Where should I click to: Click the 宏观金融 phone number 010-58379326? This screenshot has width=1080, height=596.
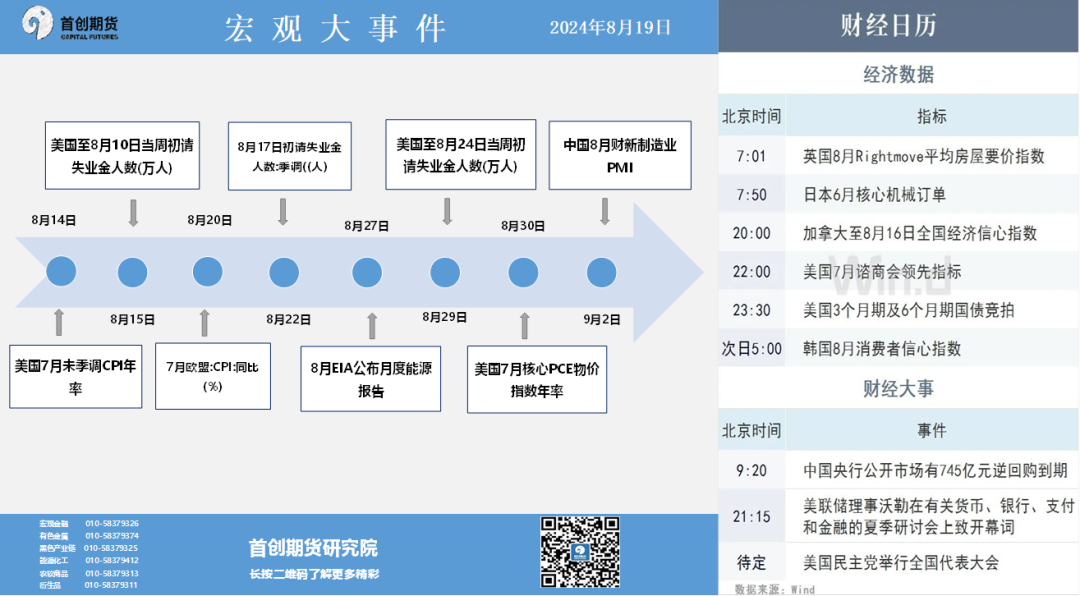point(112,524)
